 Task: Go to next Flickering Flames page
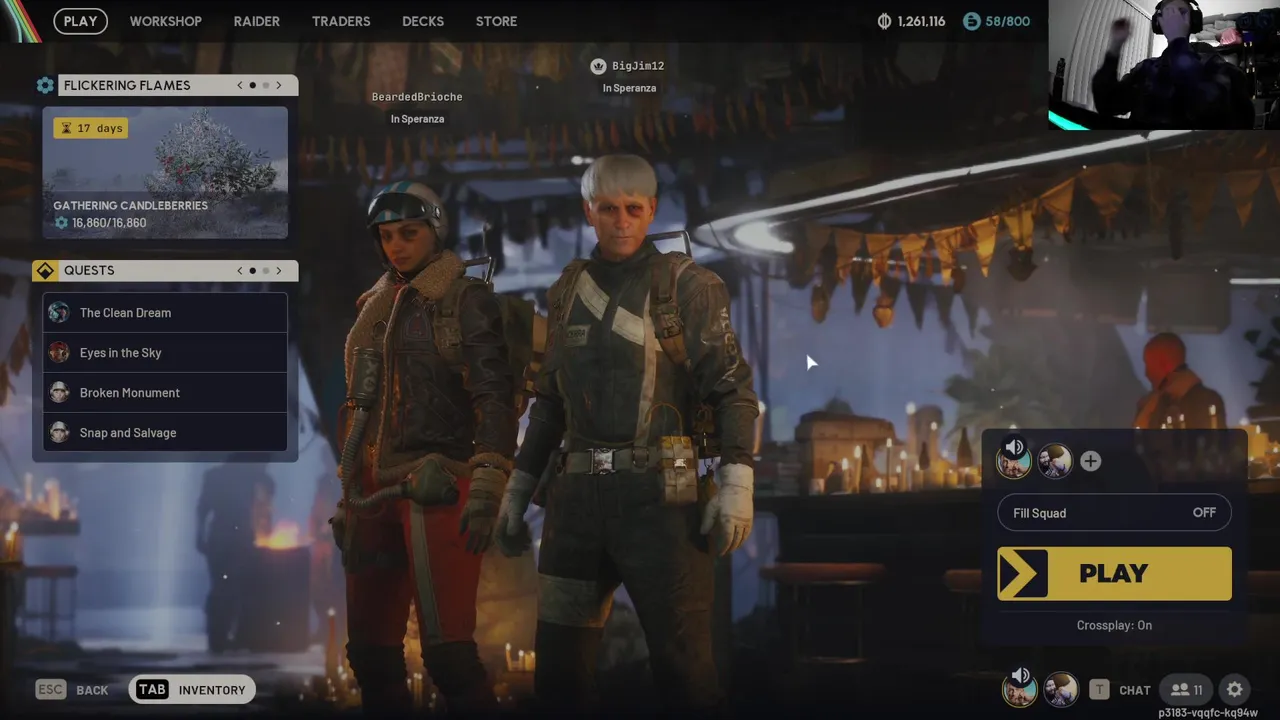tap(279, 85)
